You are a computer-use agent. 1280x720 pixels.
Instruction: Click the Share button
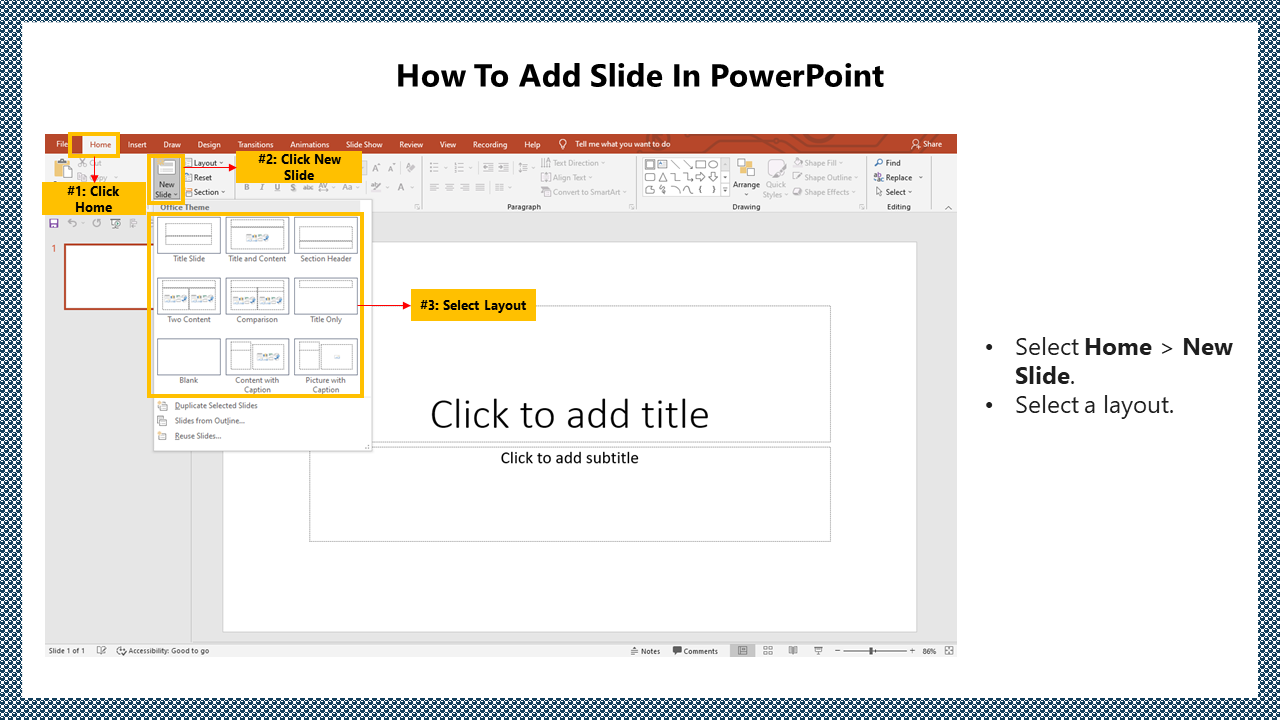point(926,144)
